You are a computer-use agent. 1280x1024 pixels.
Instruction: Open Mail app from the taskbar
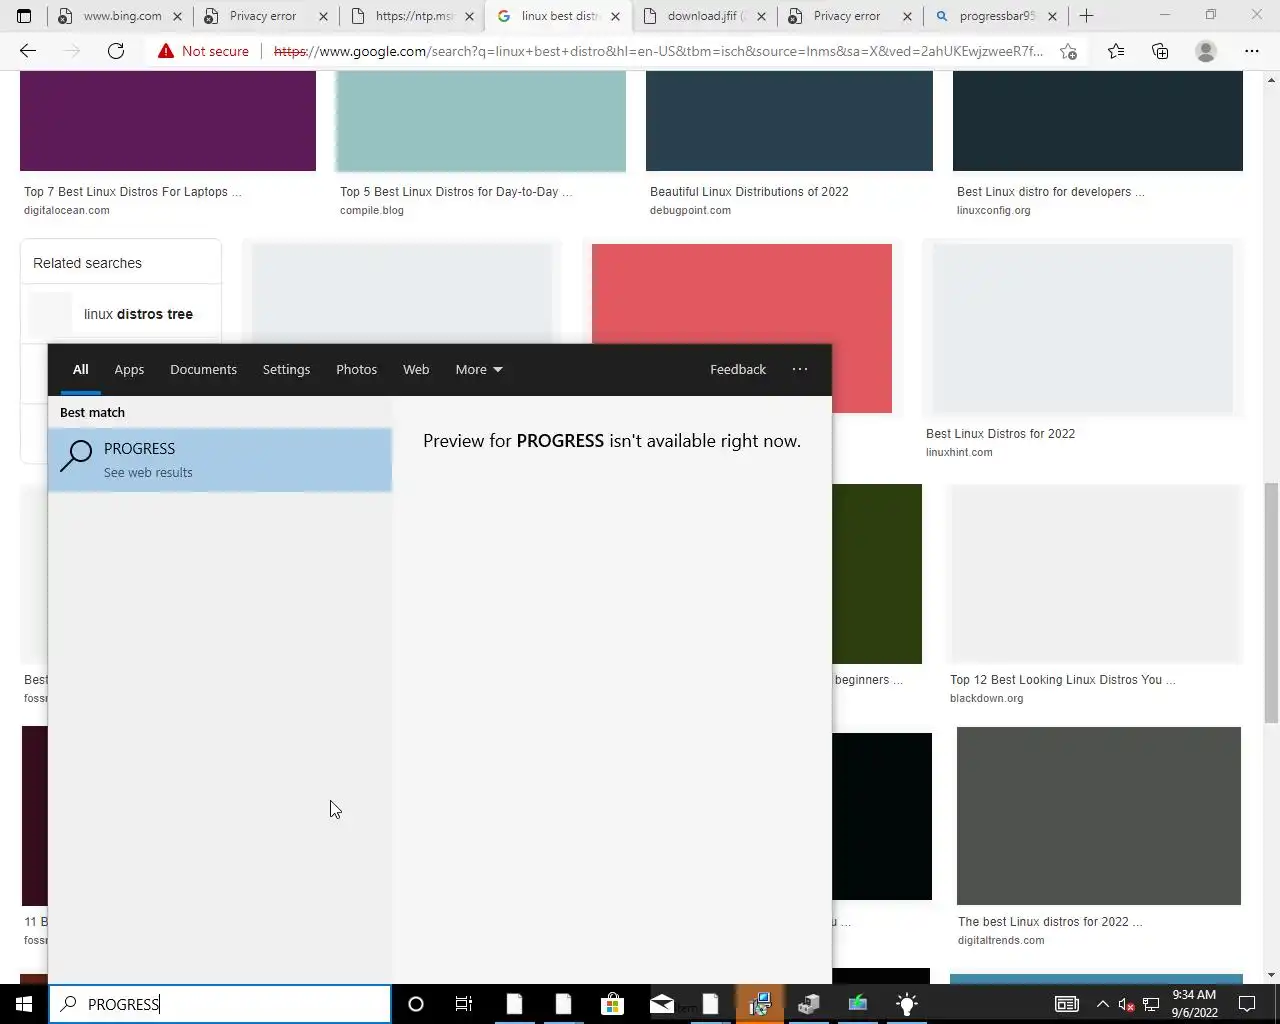pyautogui.click(x=662, y=1004)
